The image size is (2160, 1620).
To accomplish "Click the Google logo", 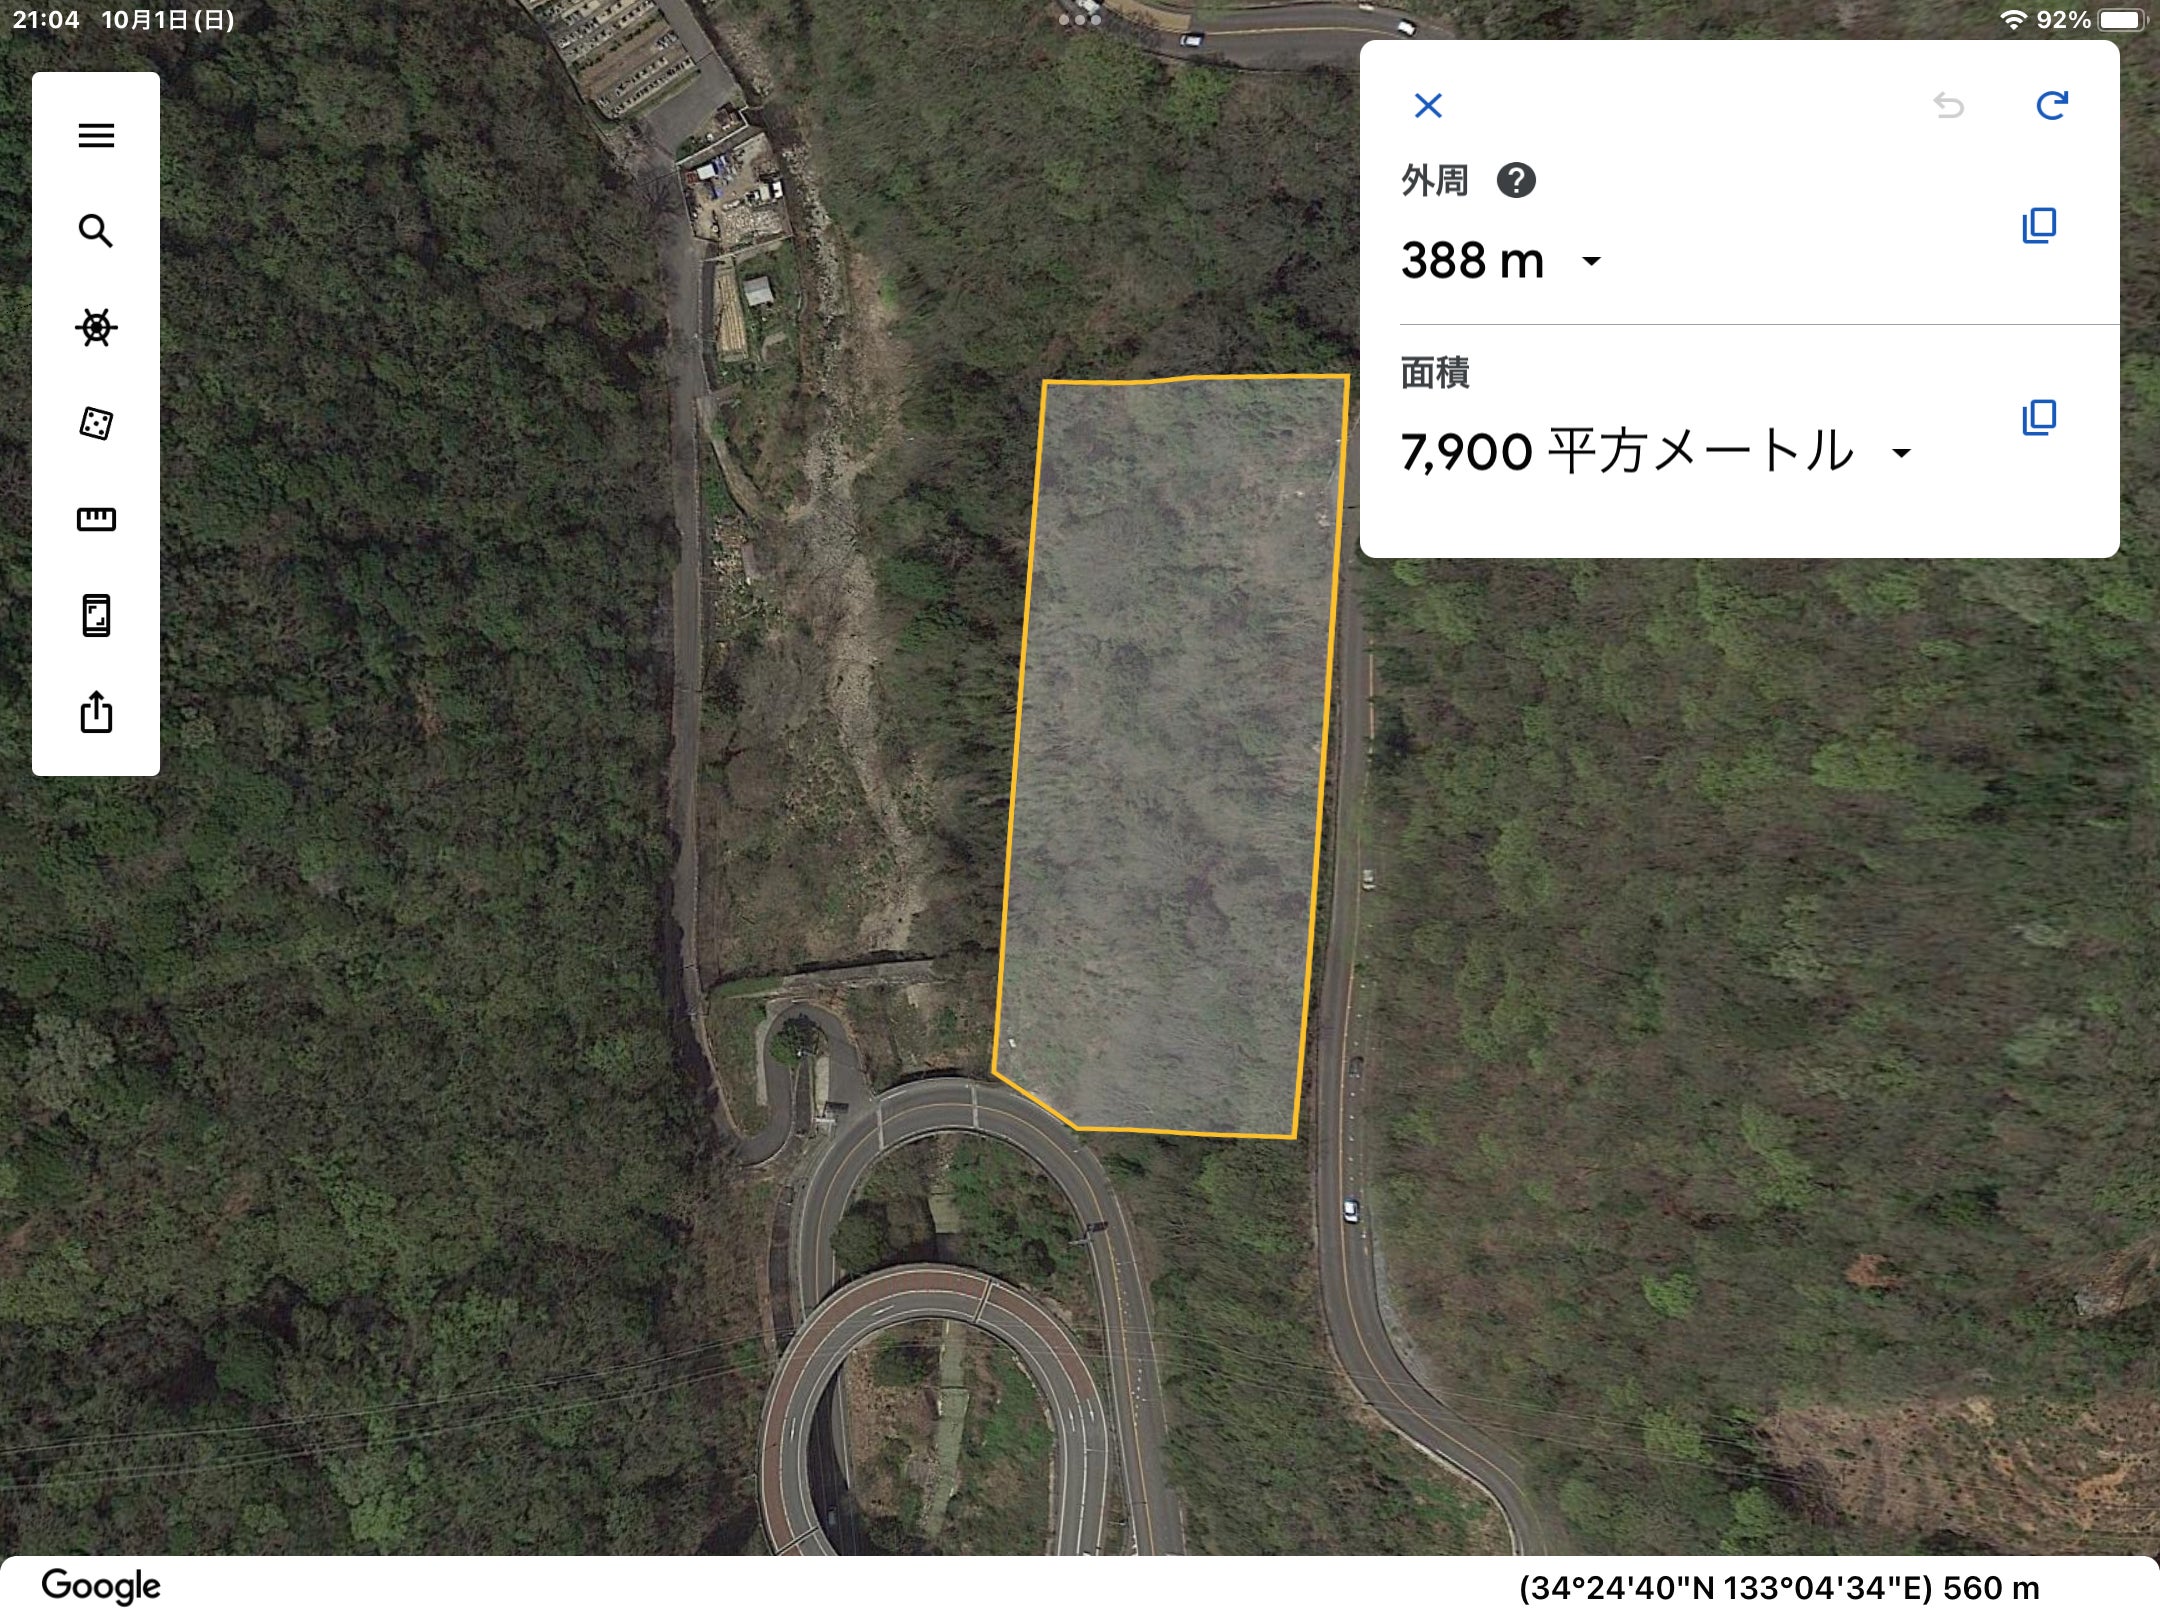I will coord(101,1587).
